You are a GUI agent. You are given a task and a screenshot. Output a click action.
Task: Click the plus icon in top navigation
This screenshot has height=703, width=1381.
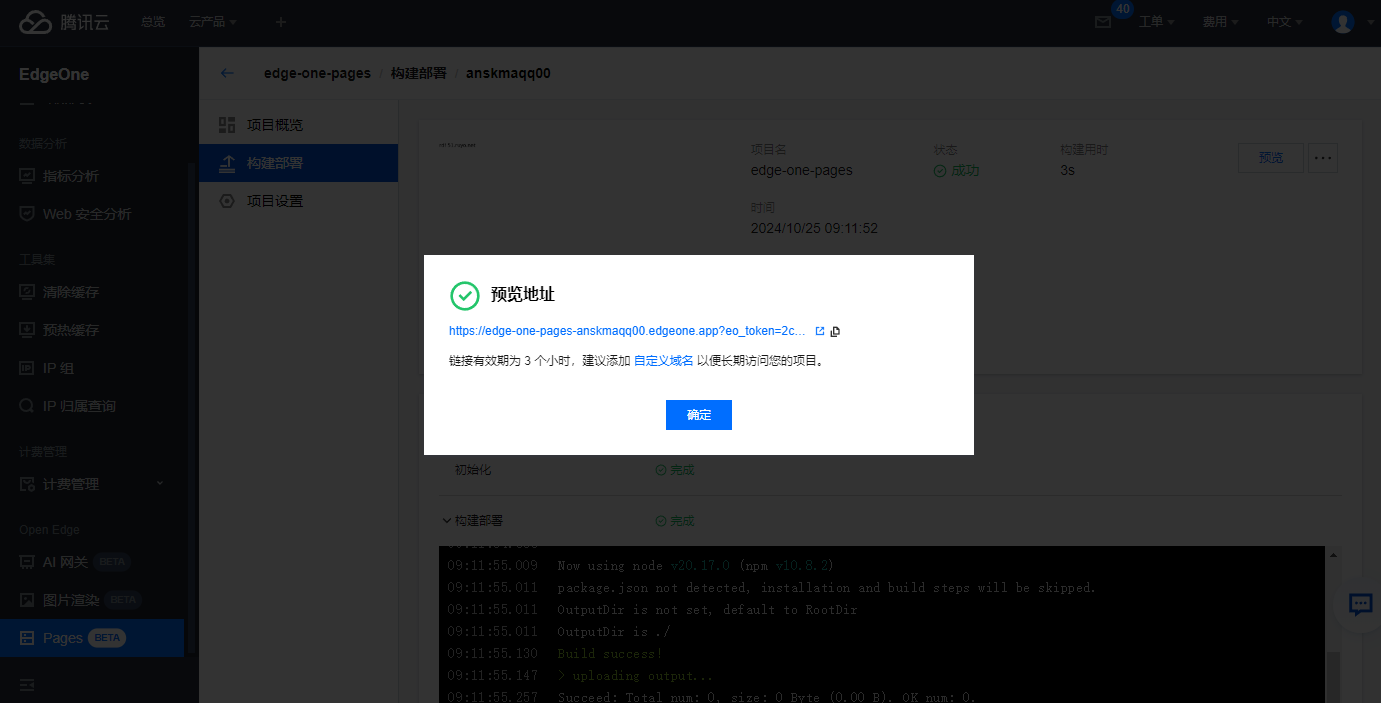[x=280, y=22]
